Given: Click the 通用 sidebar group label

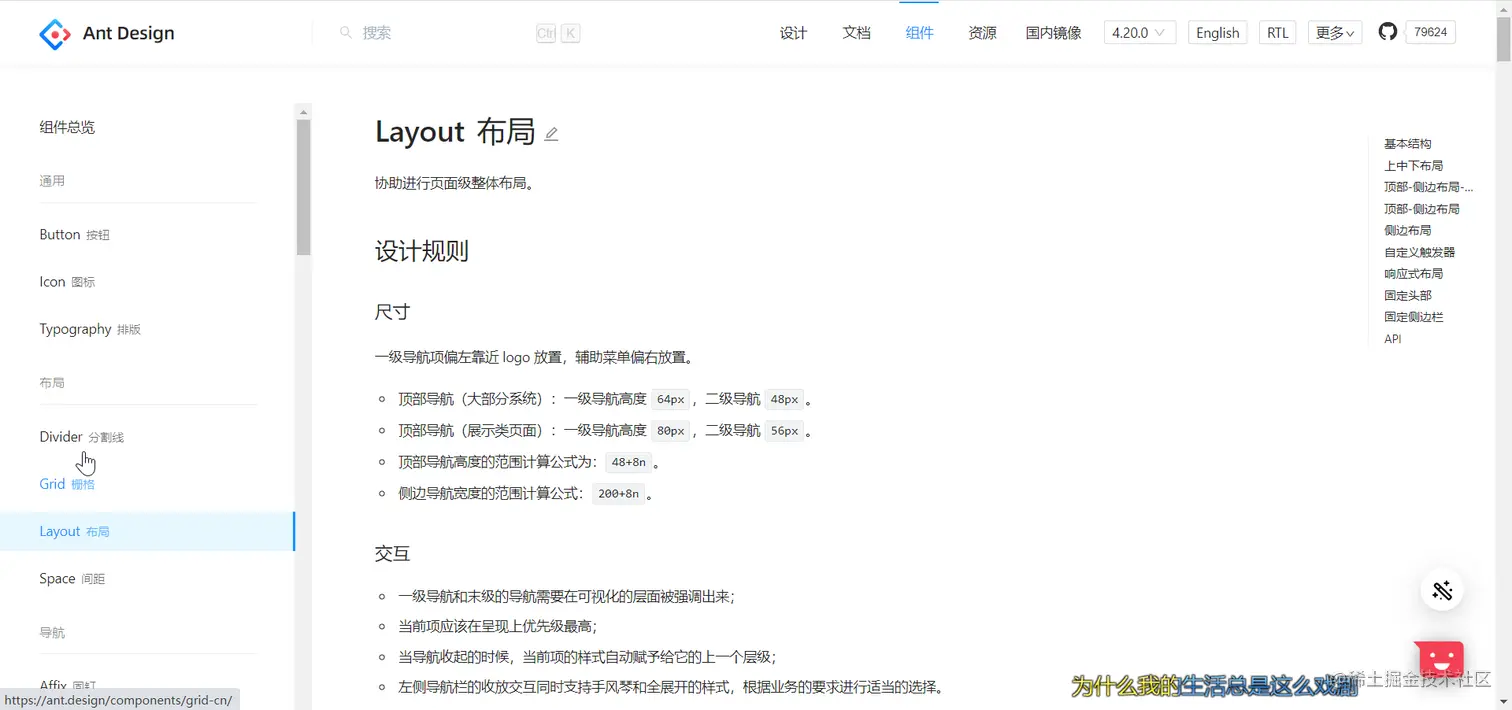Looking at the screenshot, I should pyautogui.click(x=52, y=181).
